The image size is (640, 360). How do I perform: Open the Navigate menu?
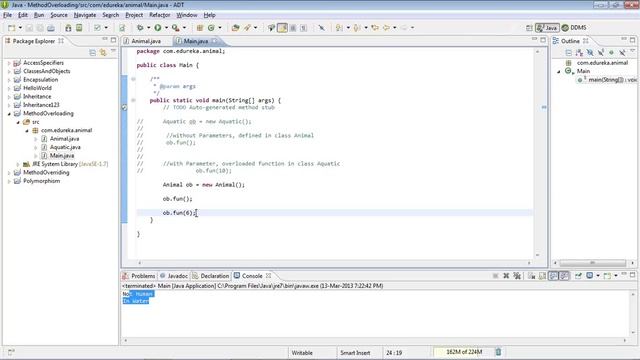point(85,15)
